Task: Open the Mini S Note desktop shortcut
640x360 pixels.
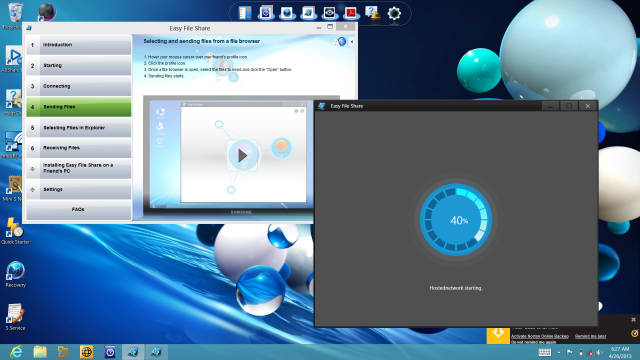Action: (x=12, y=188)
